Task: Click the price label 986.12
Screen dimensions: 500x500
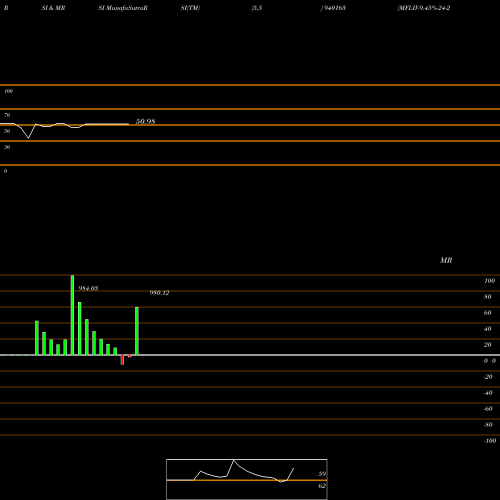Action: click(159, 293)
